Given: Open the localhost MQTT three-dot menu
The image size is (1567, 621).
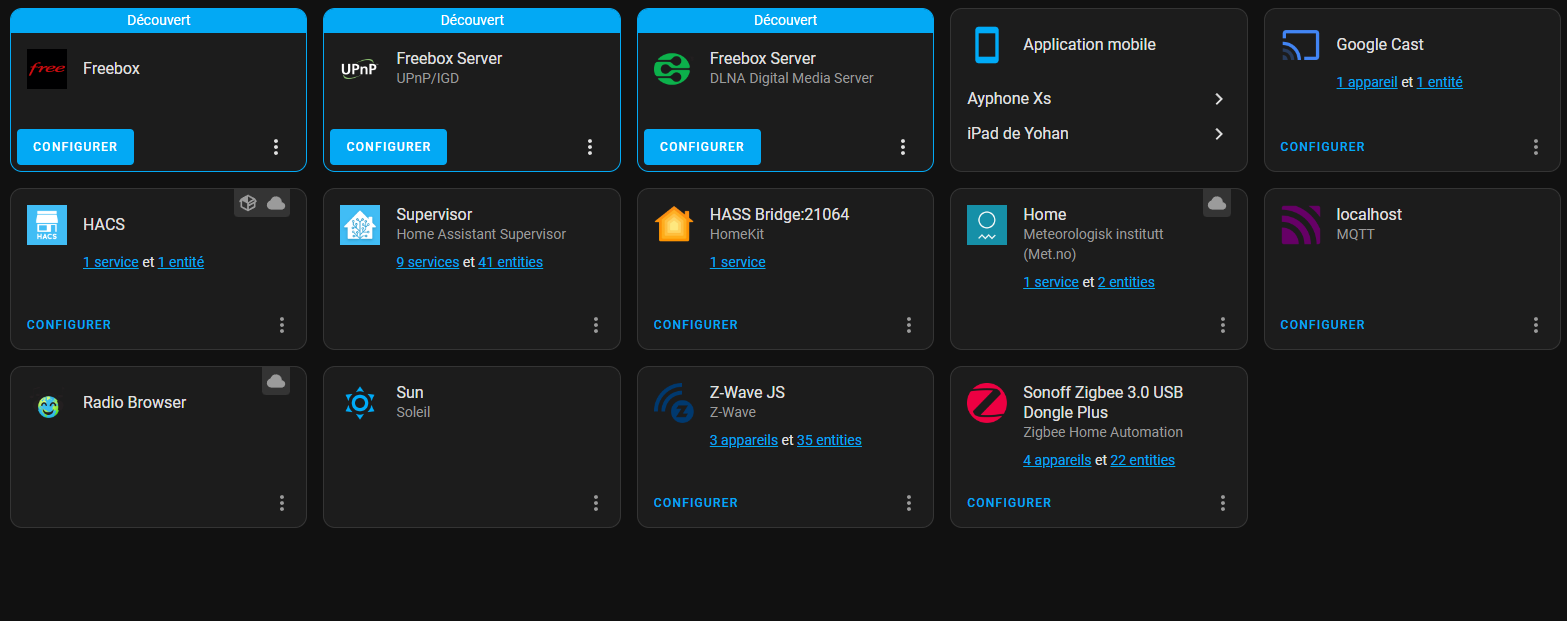Looking at the screenshot, I should click(1536, 325).
